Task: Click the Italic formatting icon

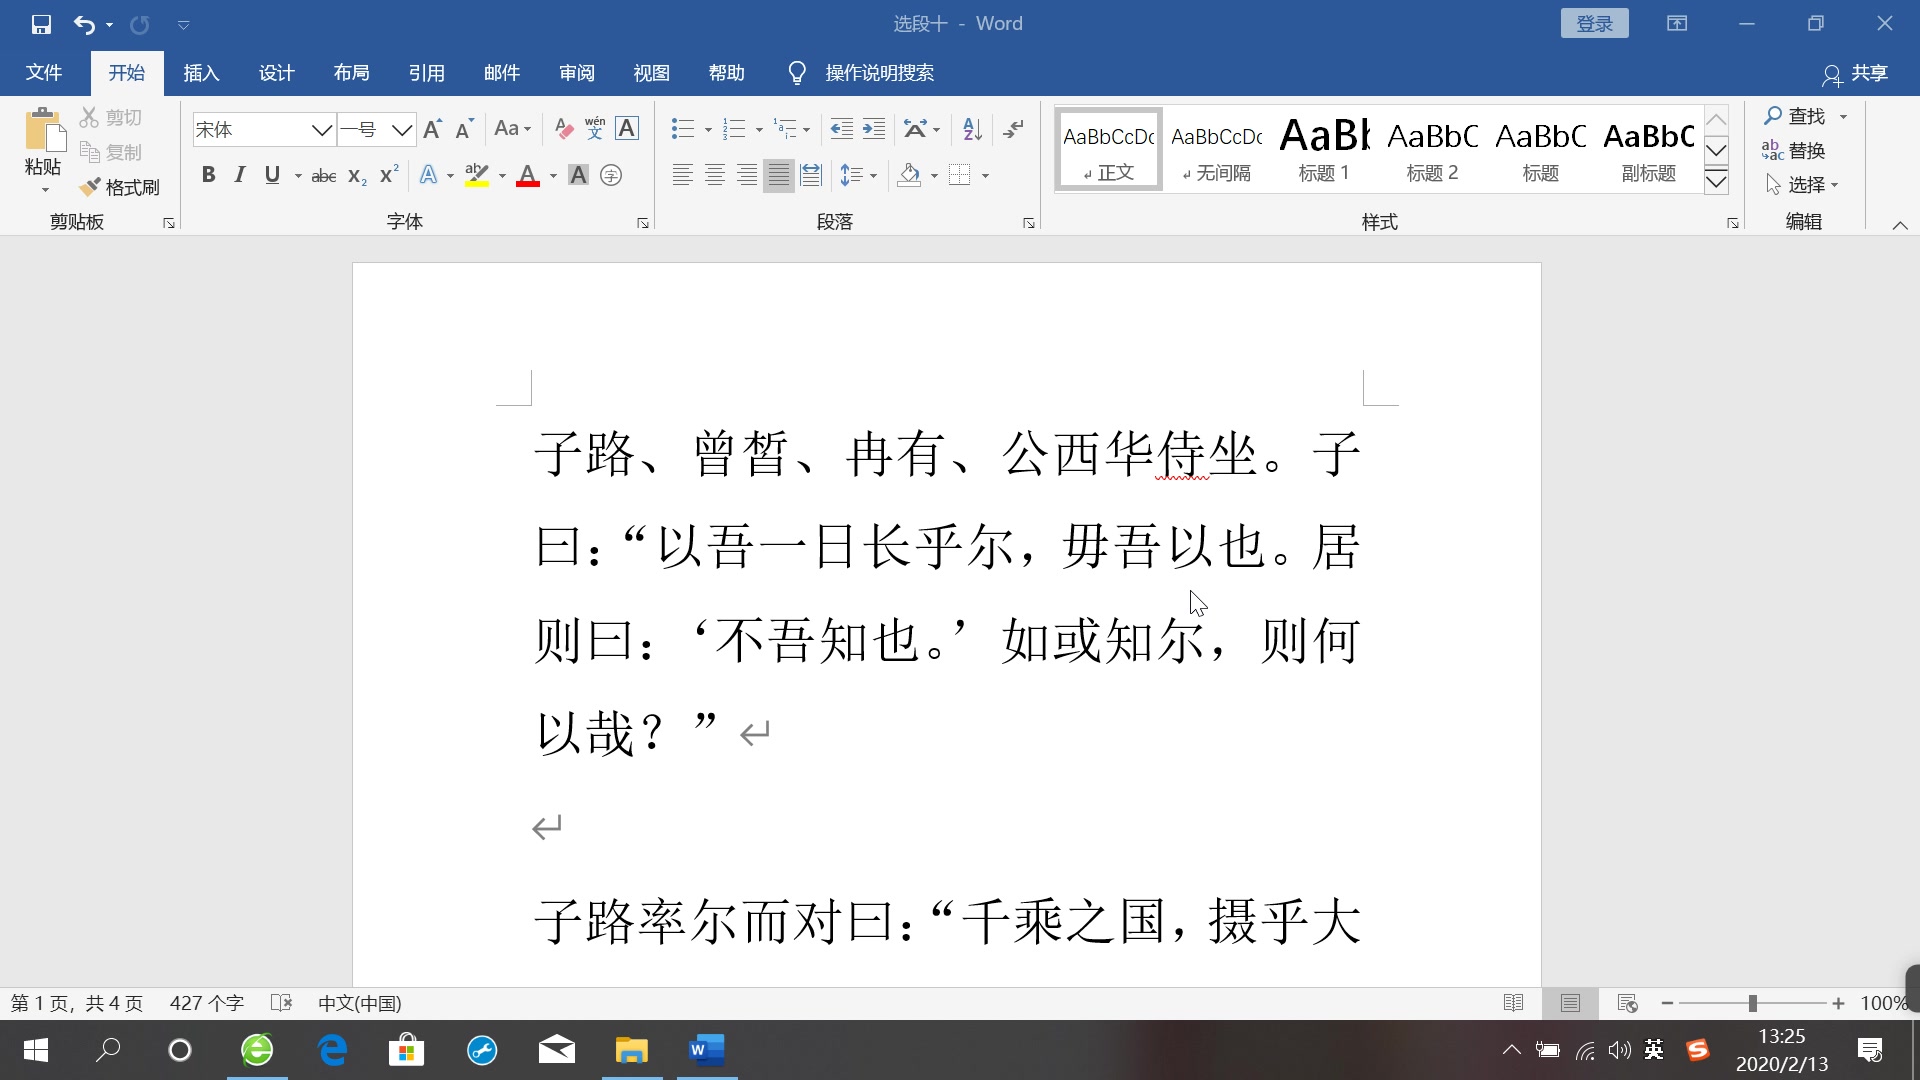Action: [x=239, y=174]
